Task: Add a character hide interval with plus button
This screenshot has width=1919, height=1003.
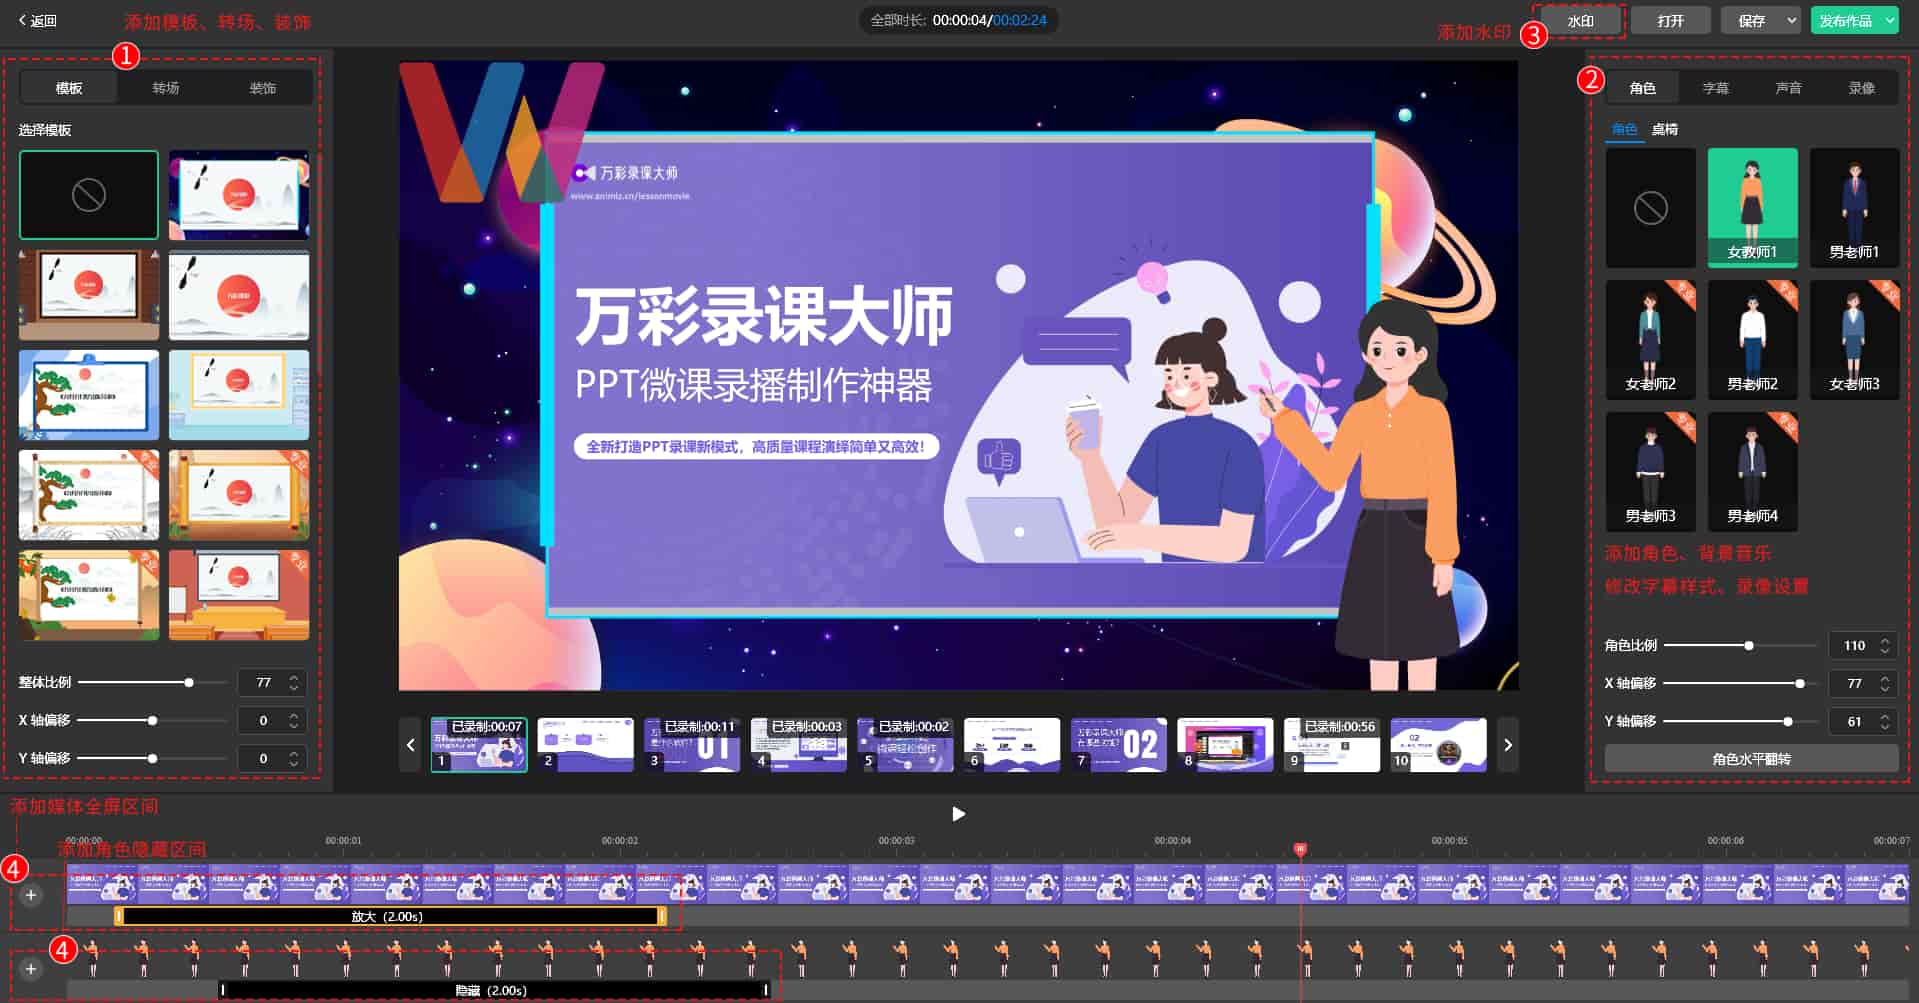Action: click(x=31, y=969)
